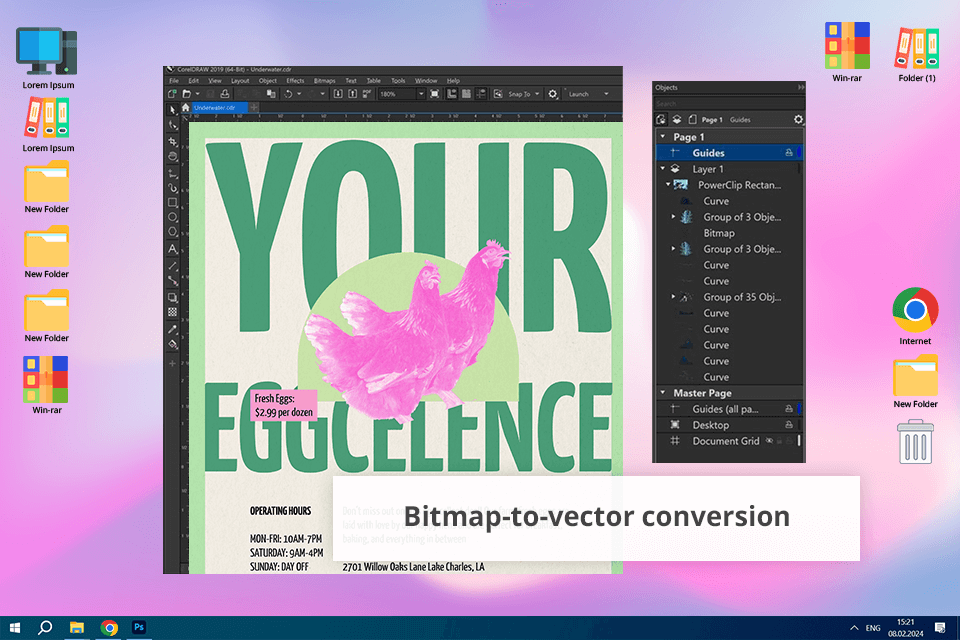This screenshot has width=960, height=640.
Task: Click the toolbox customize plus button
Action: (173, 363)
